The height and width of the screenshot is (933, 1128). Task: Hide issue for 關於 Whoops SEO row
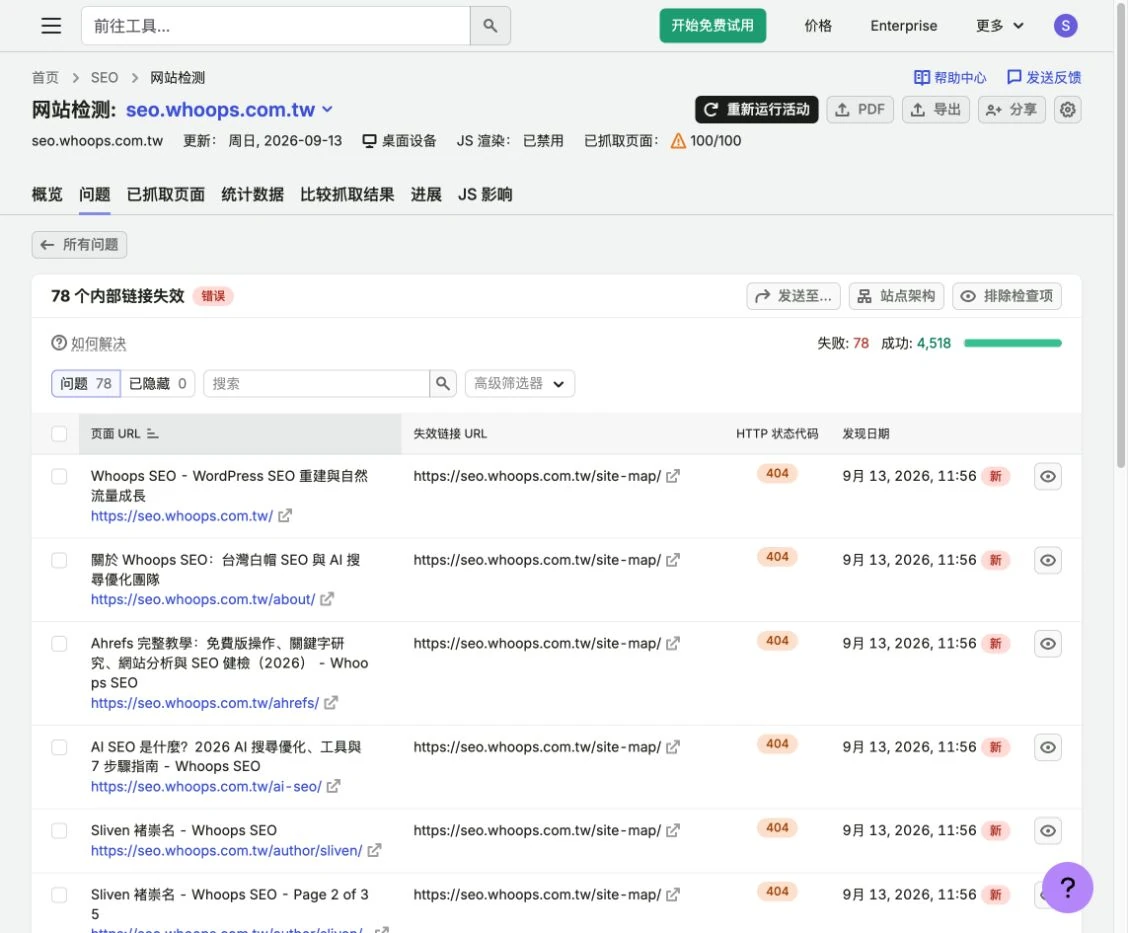click(x=1047, y=560)
